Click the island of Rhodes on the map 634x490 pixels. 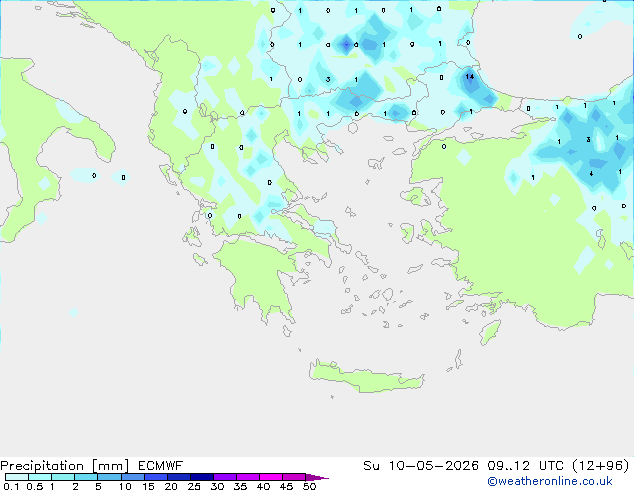tap(490, 332)
